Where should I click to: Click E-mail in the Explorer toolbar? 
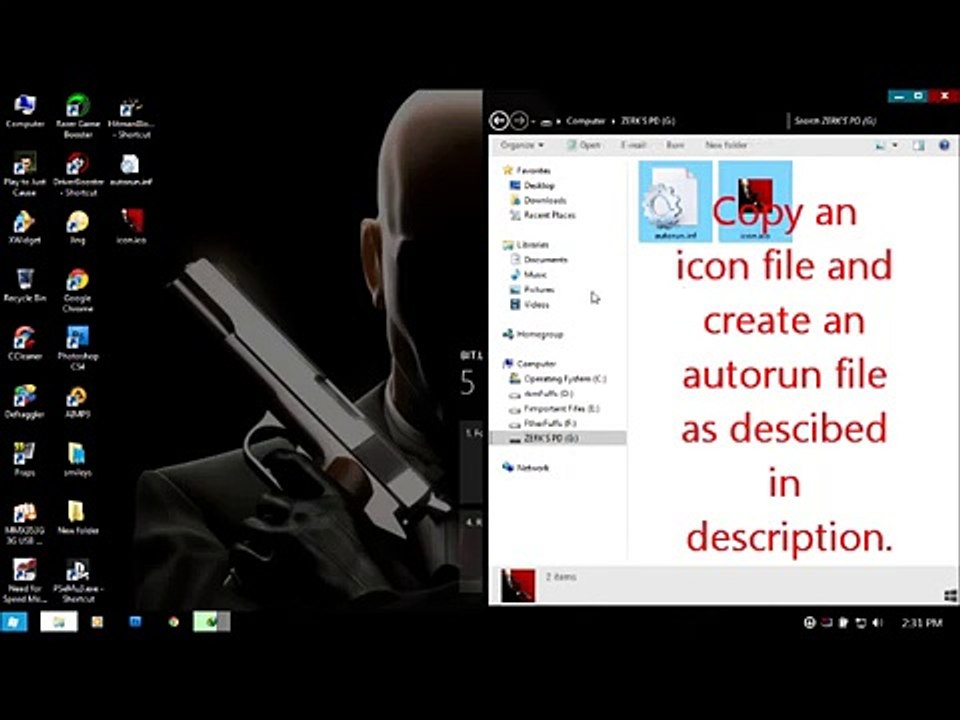[633, 145]
